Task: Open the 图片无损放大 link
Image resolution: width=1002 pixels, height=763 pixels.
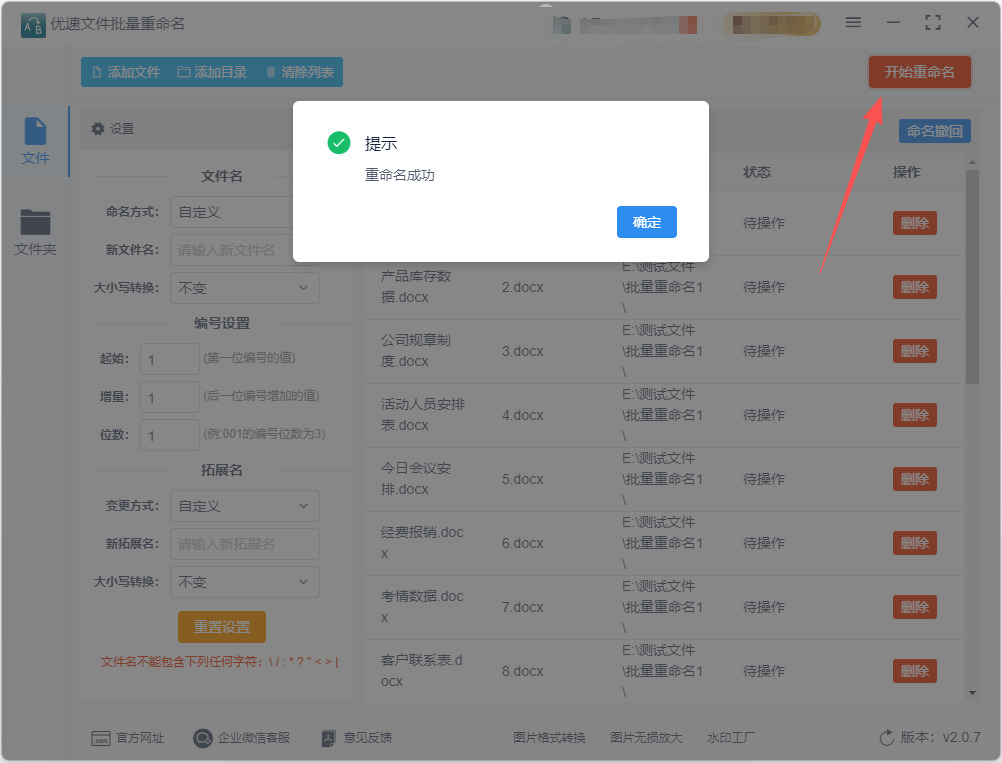Action: [x=646, y=737]
